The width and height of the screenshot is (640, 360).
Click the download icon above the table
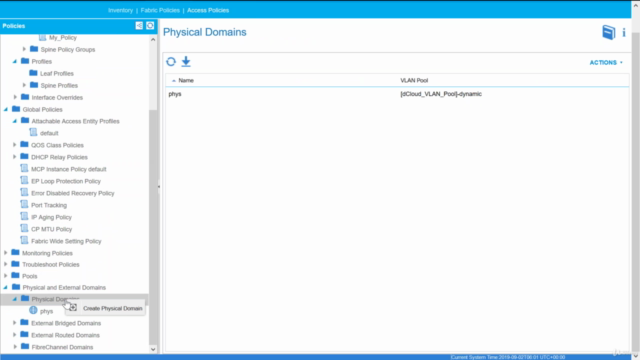click(x=186, y=62)
